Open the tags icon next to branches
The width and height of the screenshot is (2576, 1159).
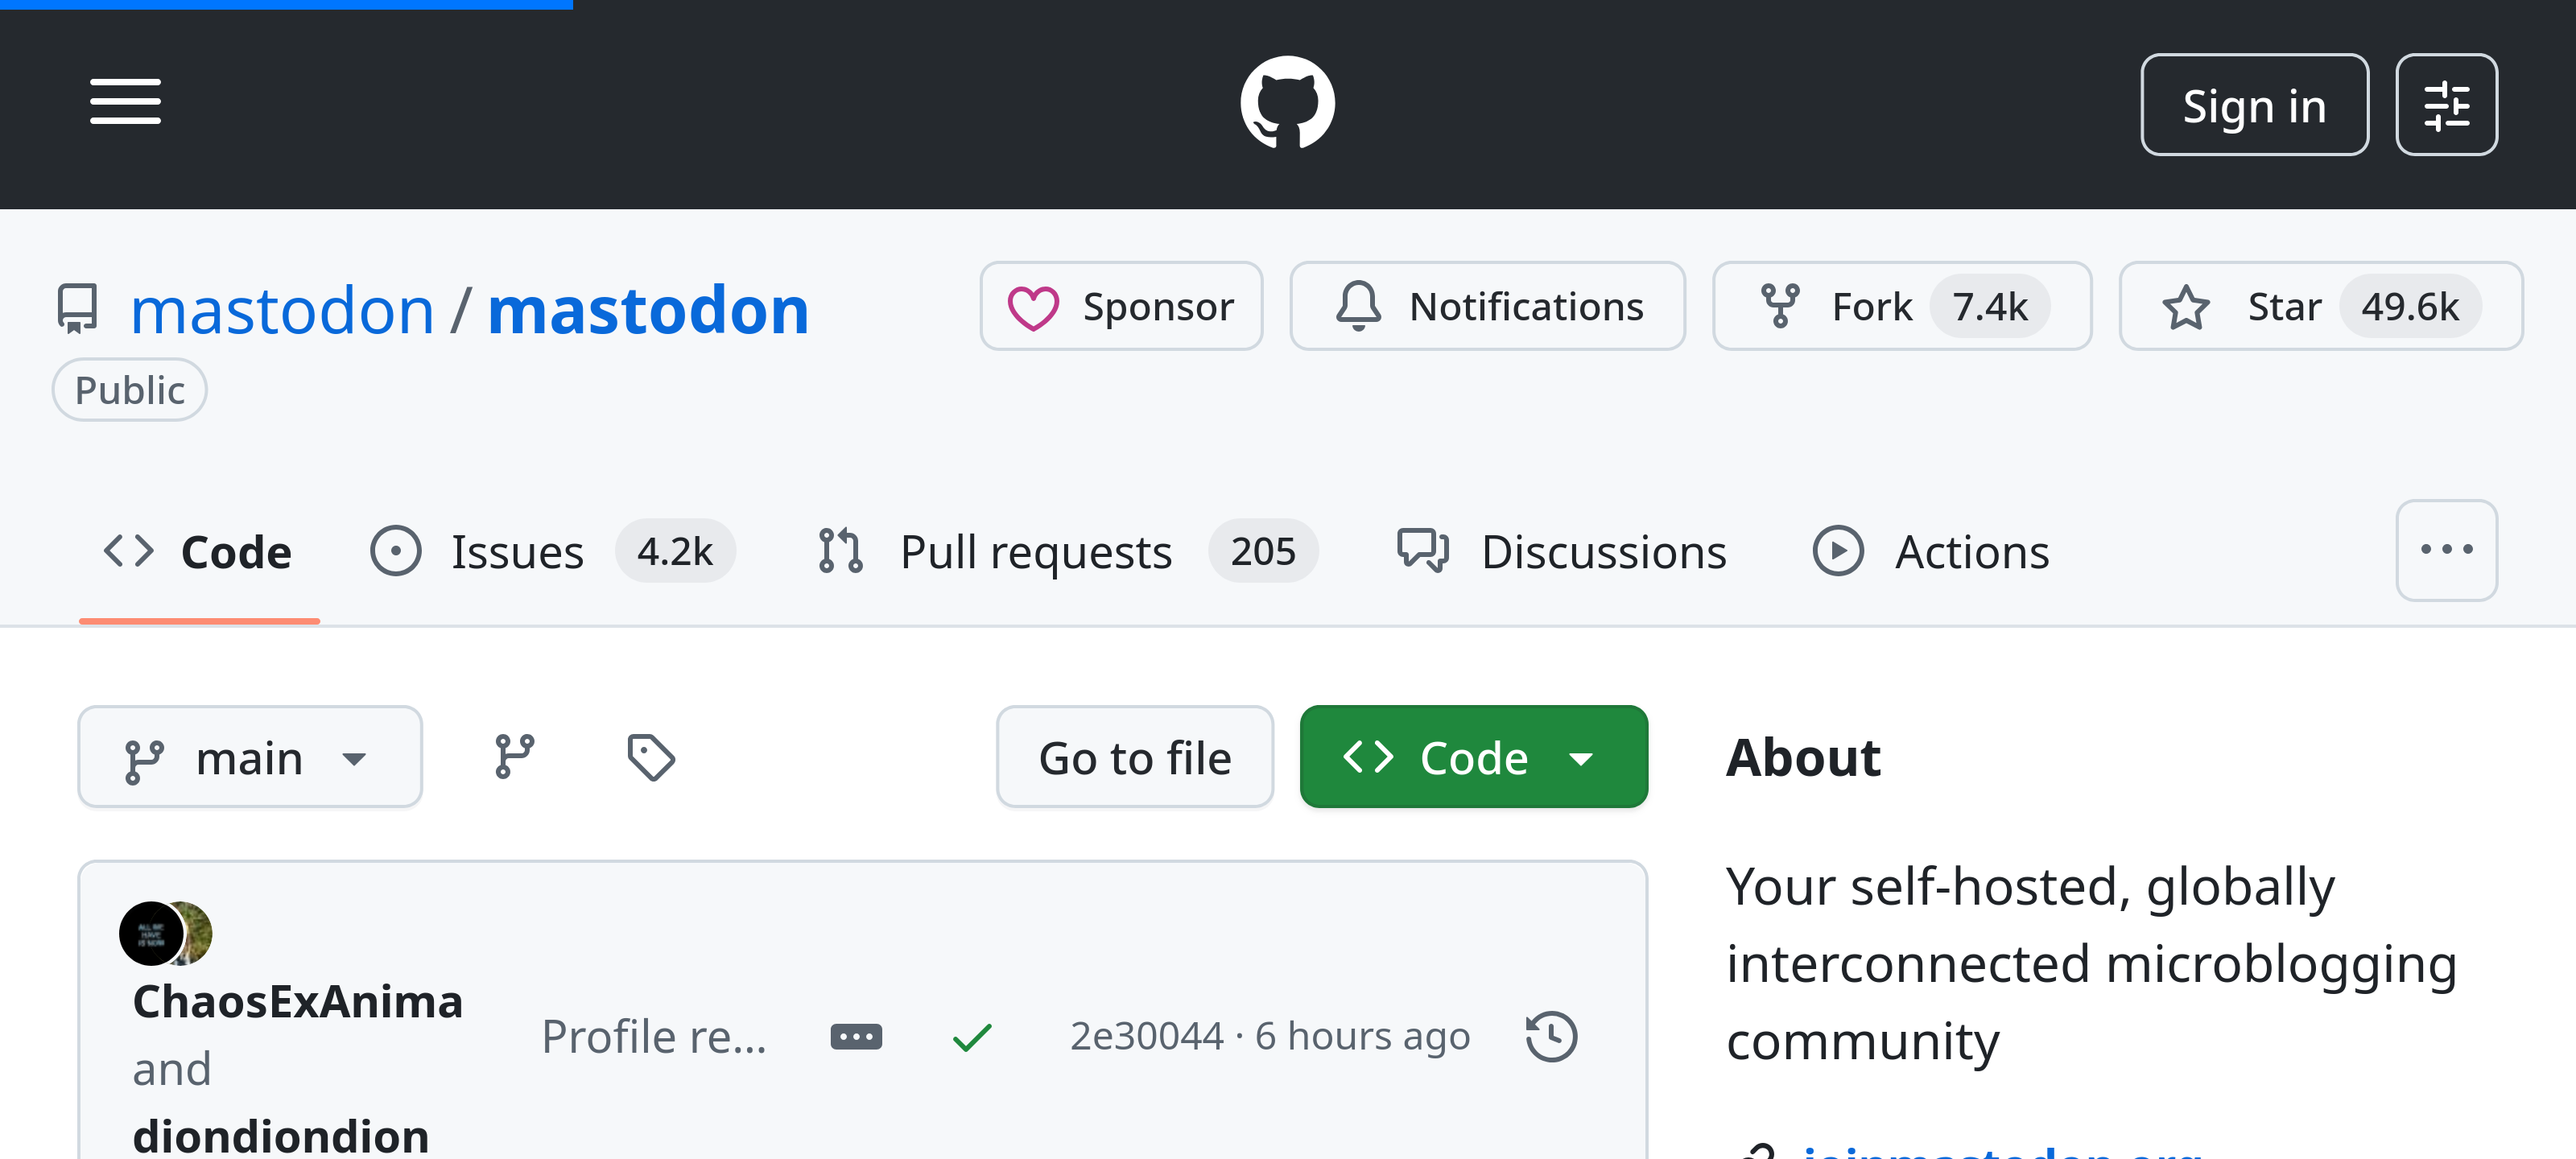[651, 756]
